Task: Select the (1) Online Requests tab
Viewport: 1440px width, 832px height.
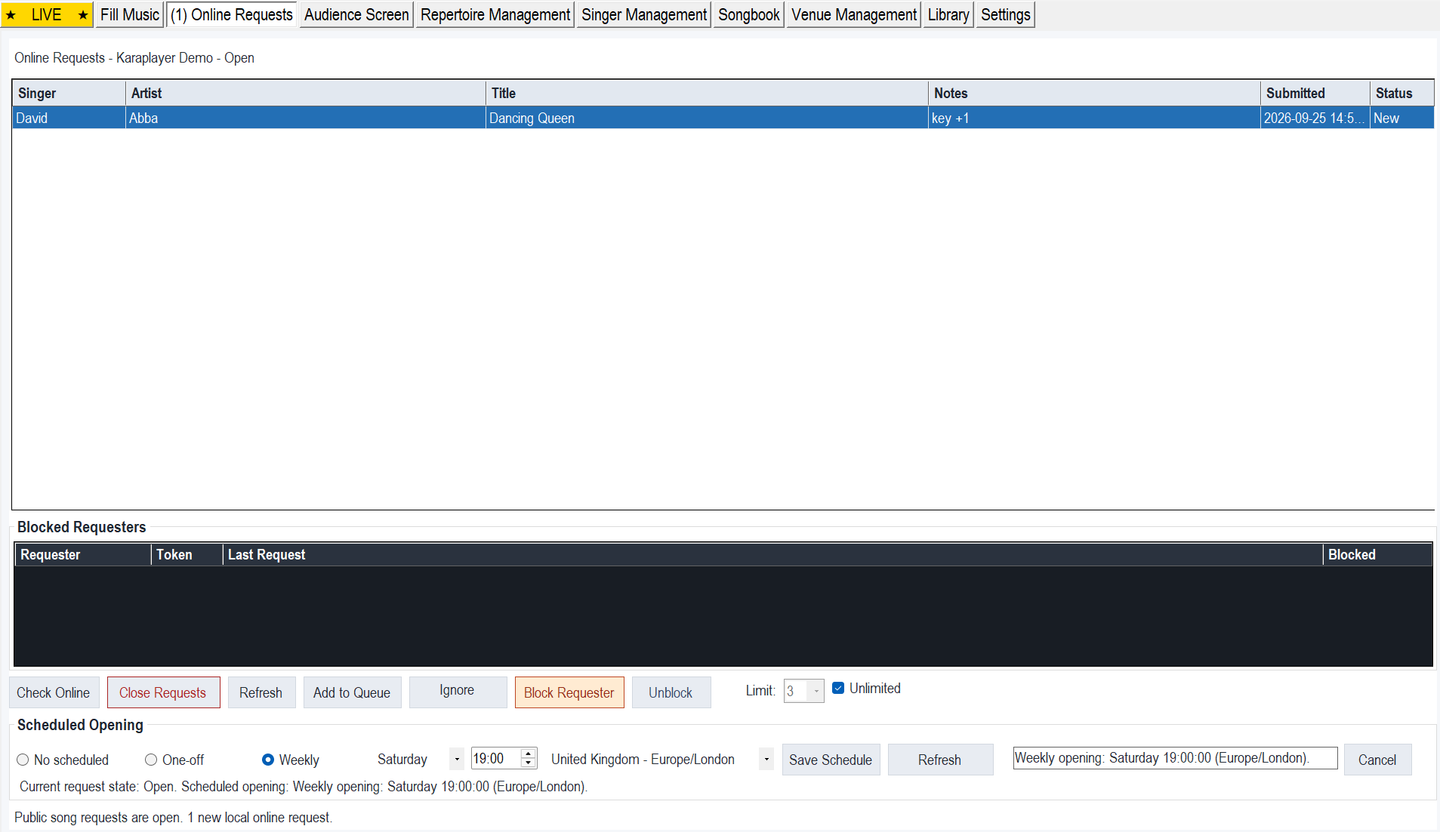Action: [232, 15]
